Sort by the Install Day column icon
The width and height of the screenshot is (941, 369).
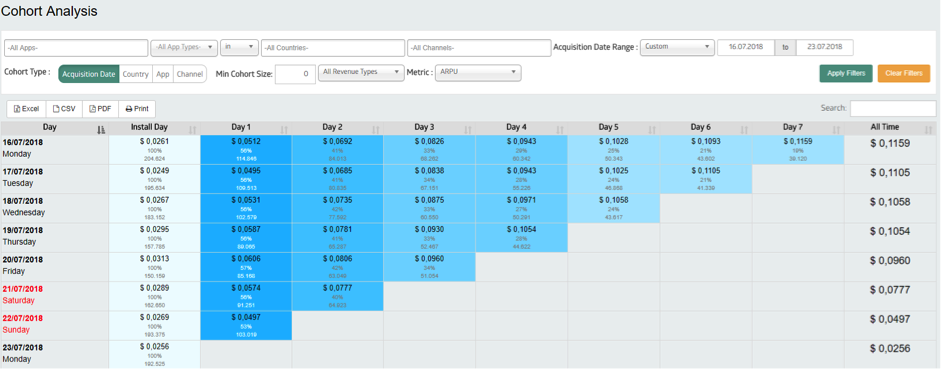(193, 129)
